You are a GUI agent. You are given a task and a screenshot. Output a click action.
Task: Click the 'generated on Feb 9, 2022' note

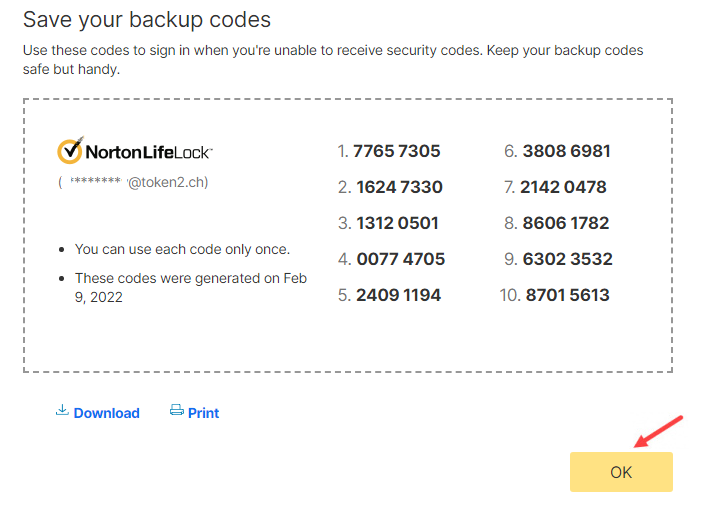[x=191, y=287]
